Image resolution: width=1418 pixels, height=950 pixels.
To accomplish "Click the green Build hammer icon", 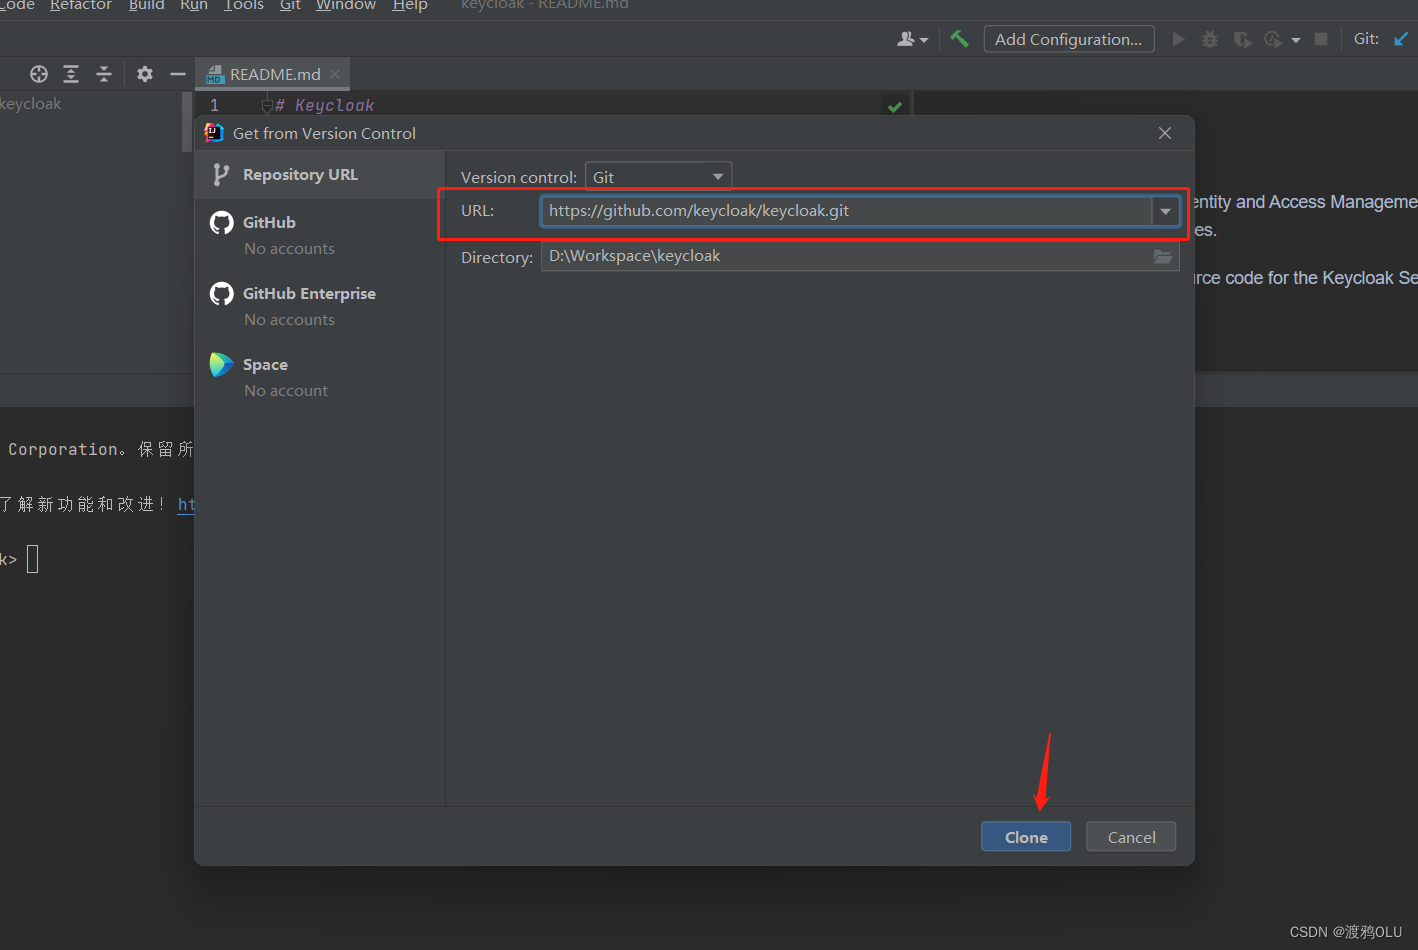I will pos(959,38).
